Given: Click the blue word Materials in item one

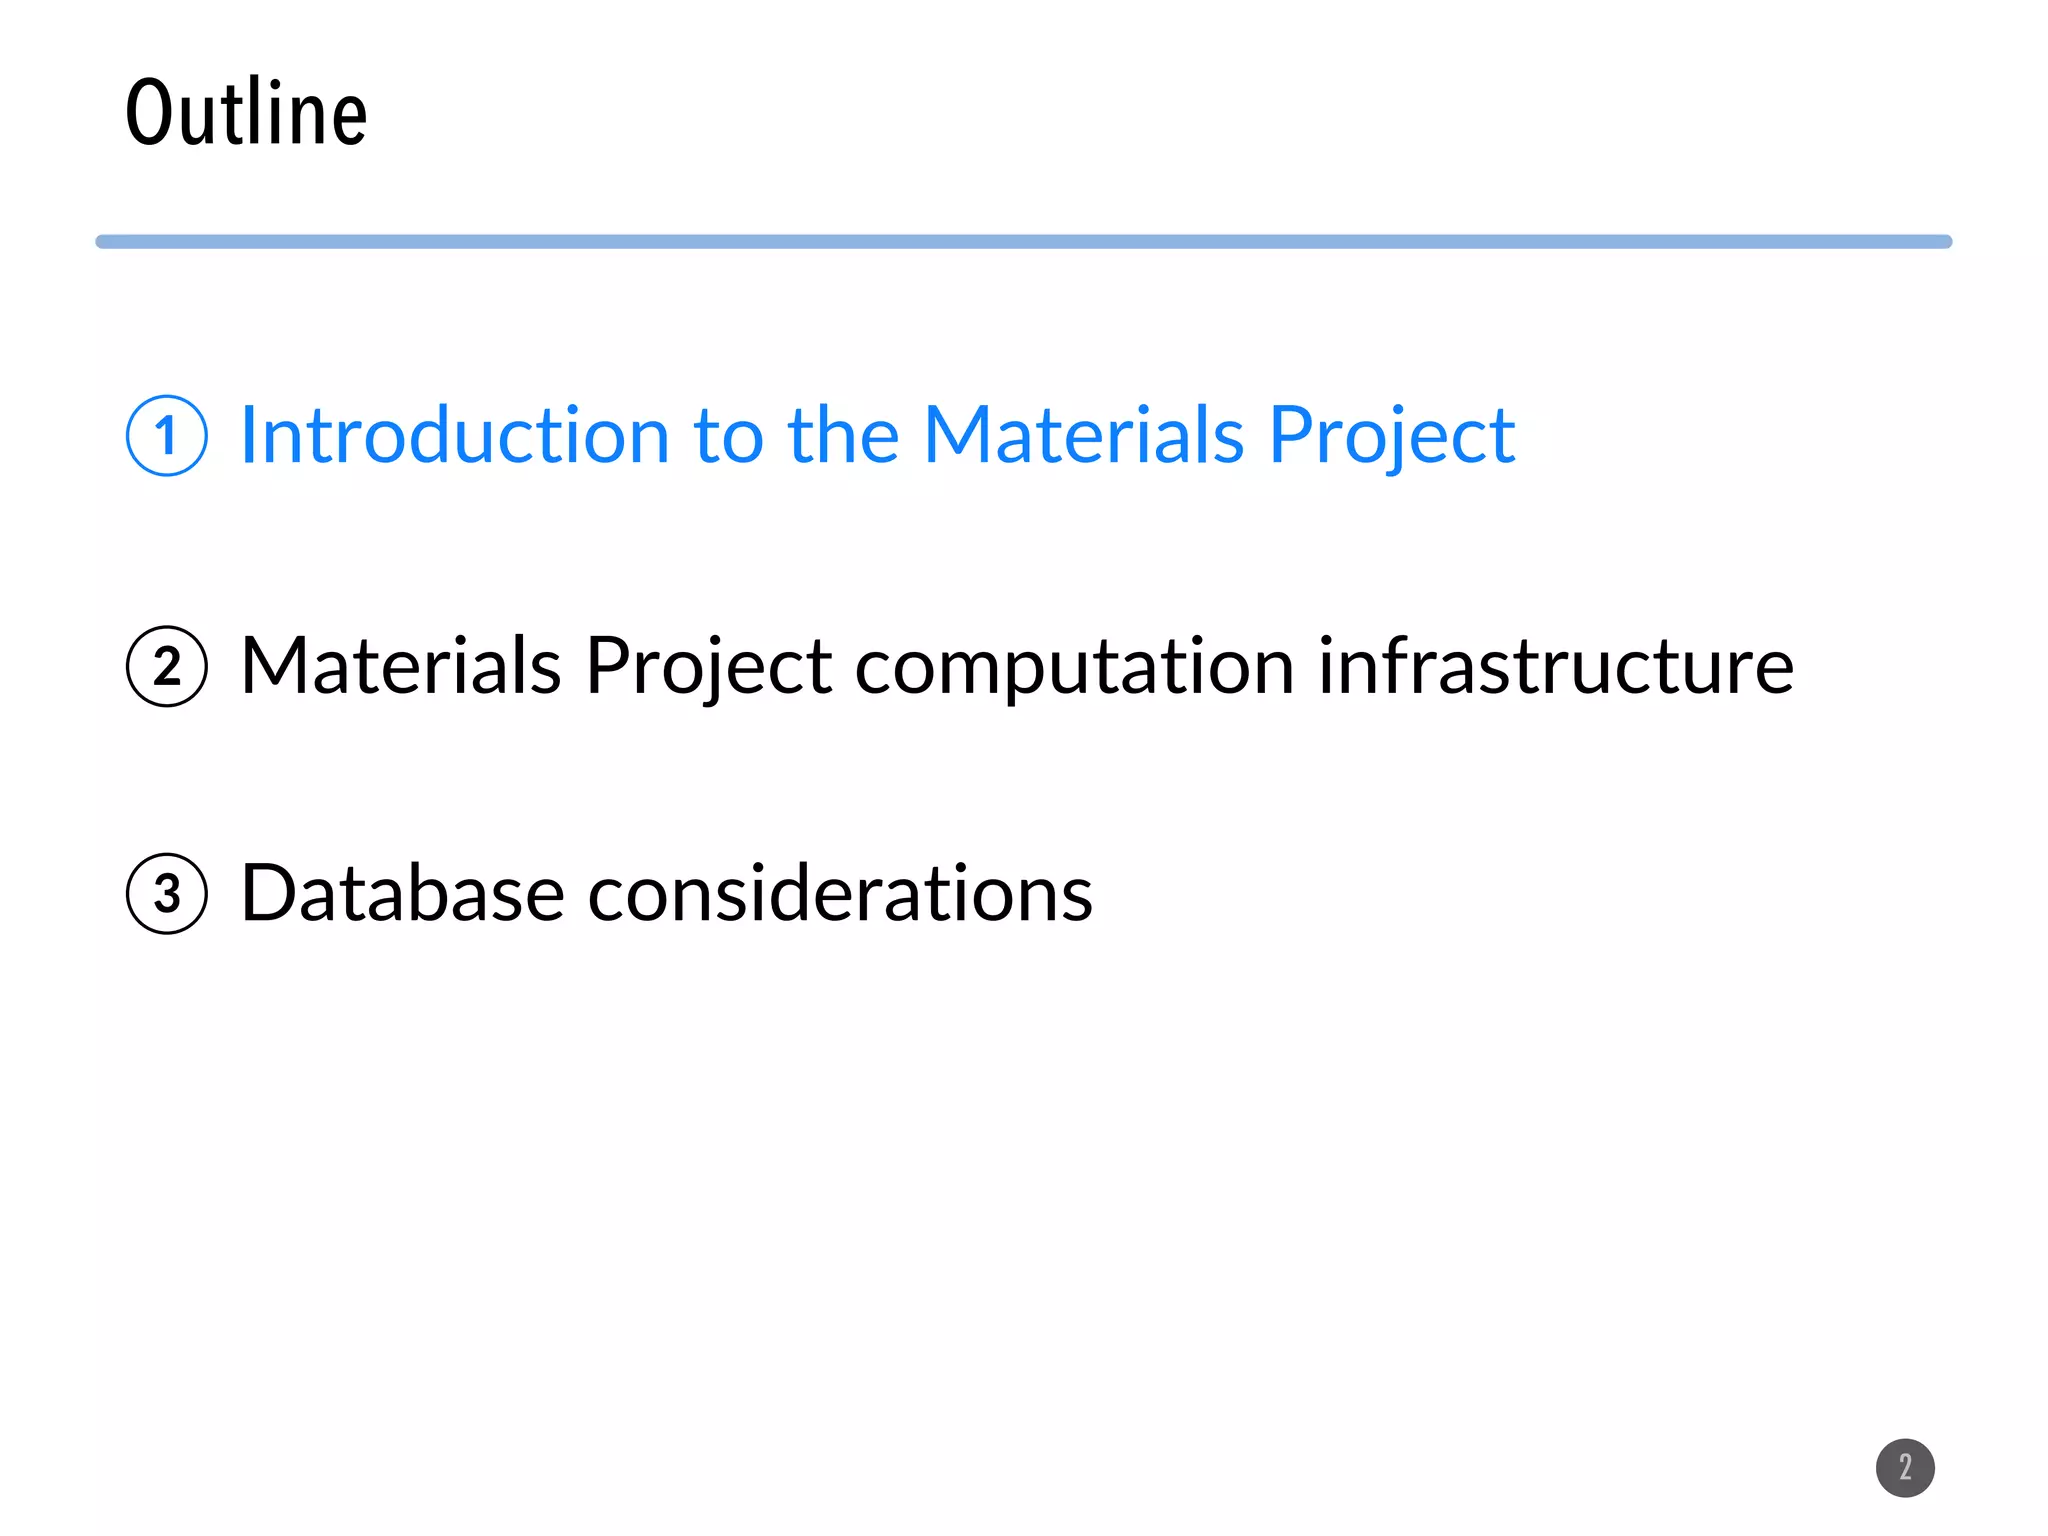Looking at the screenshot, I should point(1083,436).
